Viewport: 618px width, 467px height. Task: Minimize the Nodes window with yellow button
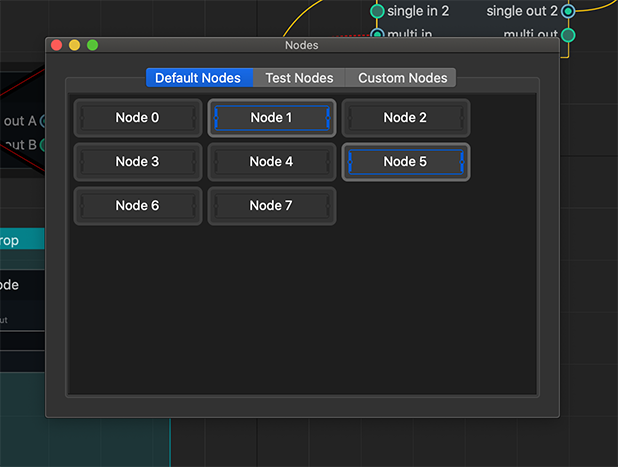(x=75, y=45)
